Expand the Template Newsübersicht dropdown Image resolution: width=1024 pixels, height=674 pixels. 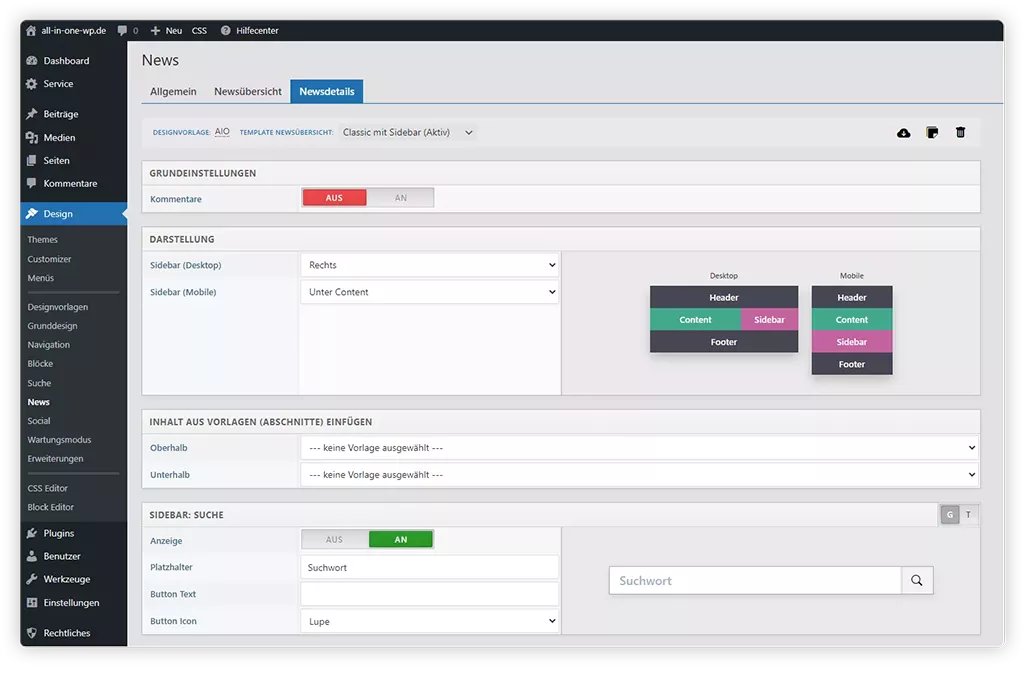click(x=407, y=132)
